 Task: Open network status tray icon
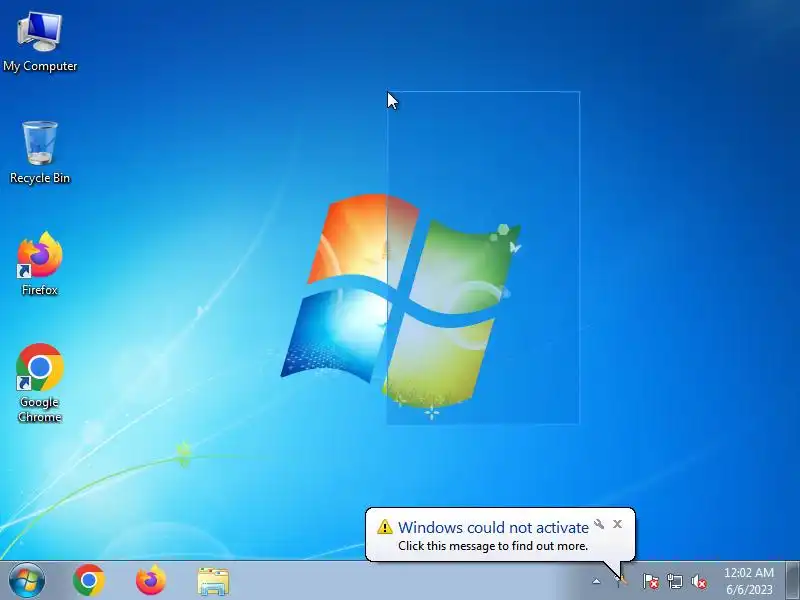674,581
